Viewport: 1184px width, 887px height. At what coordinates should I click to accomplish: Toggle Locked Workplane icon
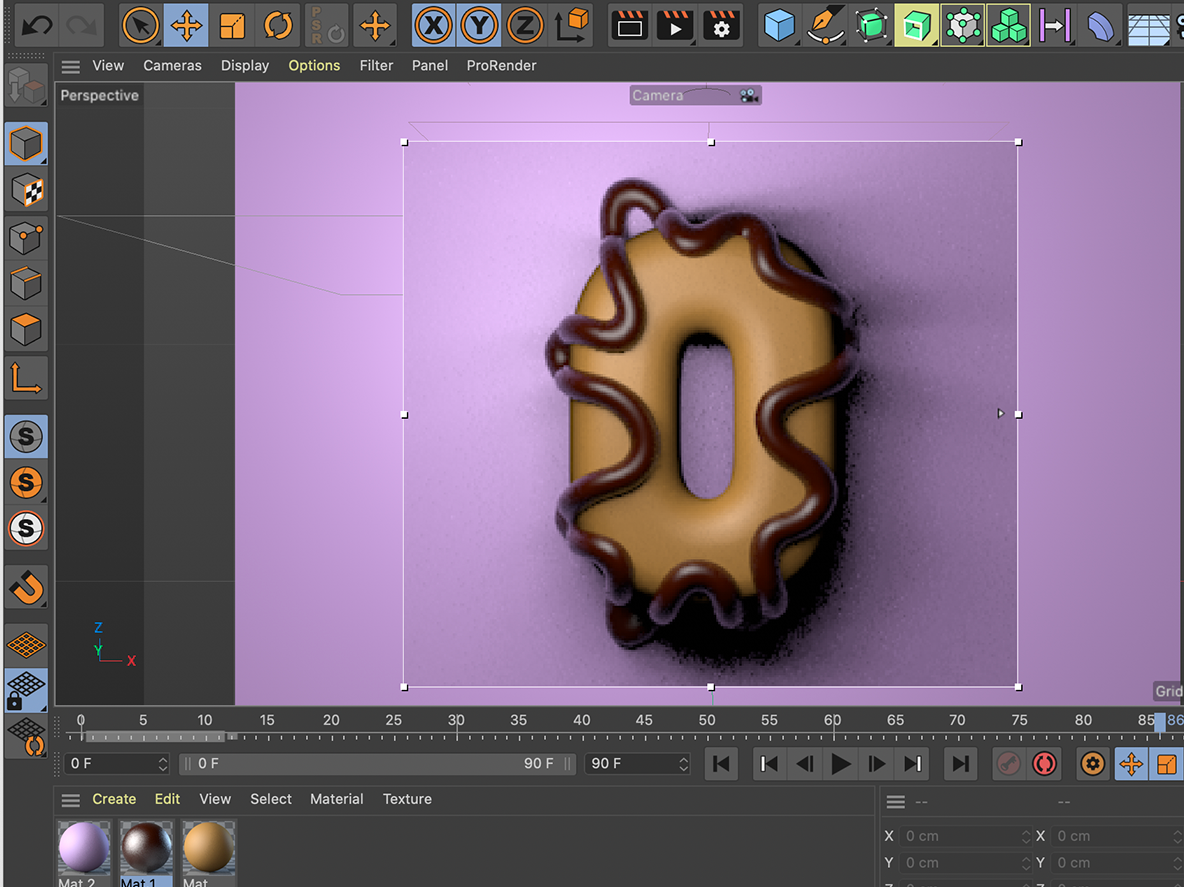(26, 690)
